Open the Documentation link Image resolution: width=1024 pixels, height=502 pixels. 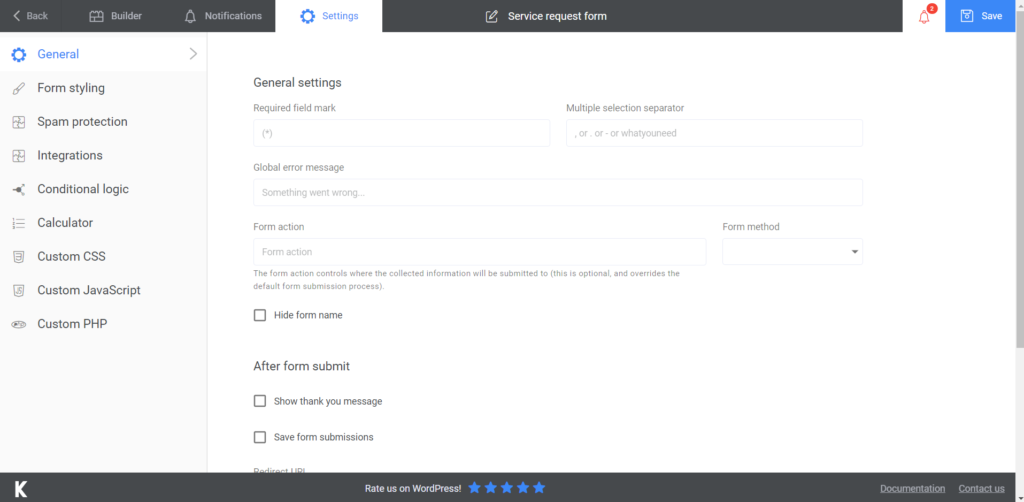(912, 488)
